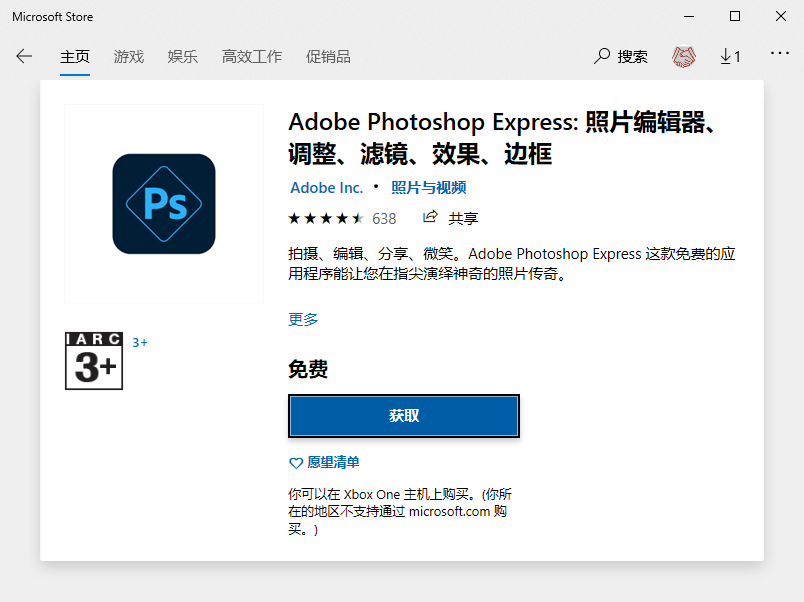Switch to the 高效工作 tab
Screen dimensions: 804x602
click(252, 56)
